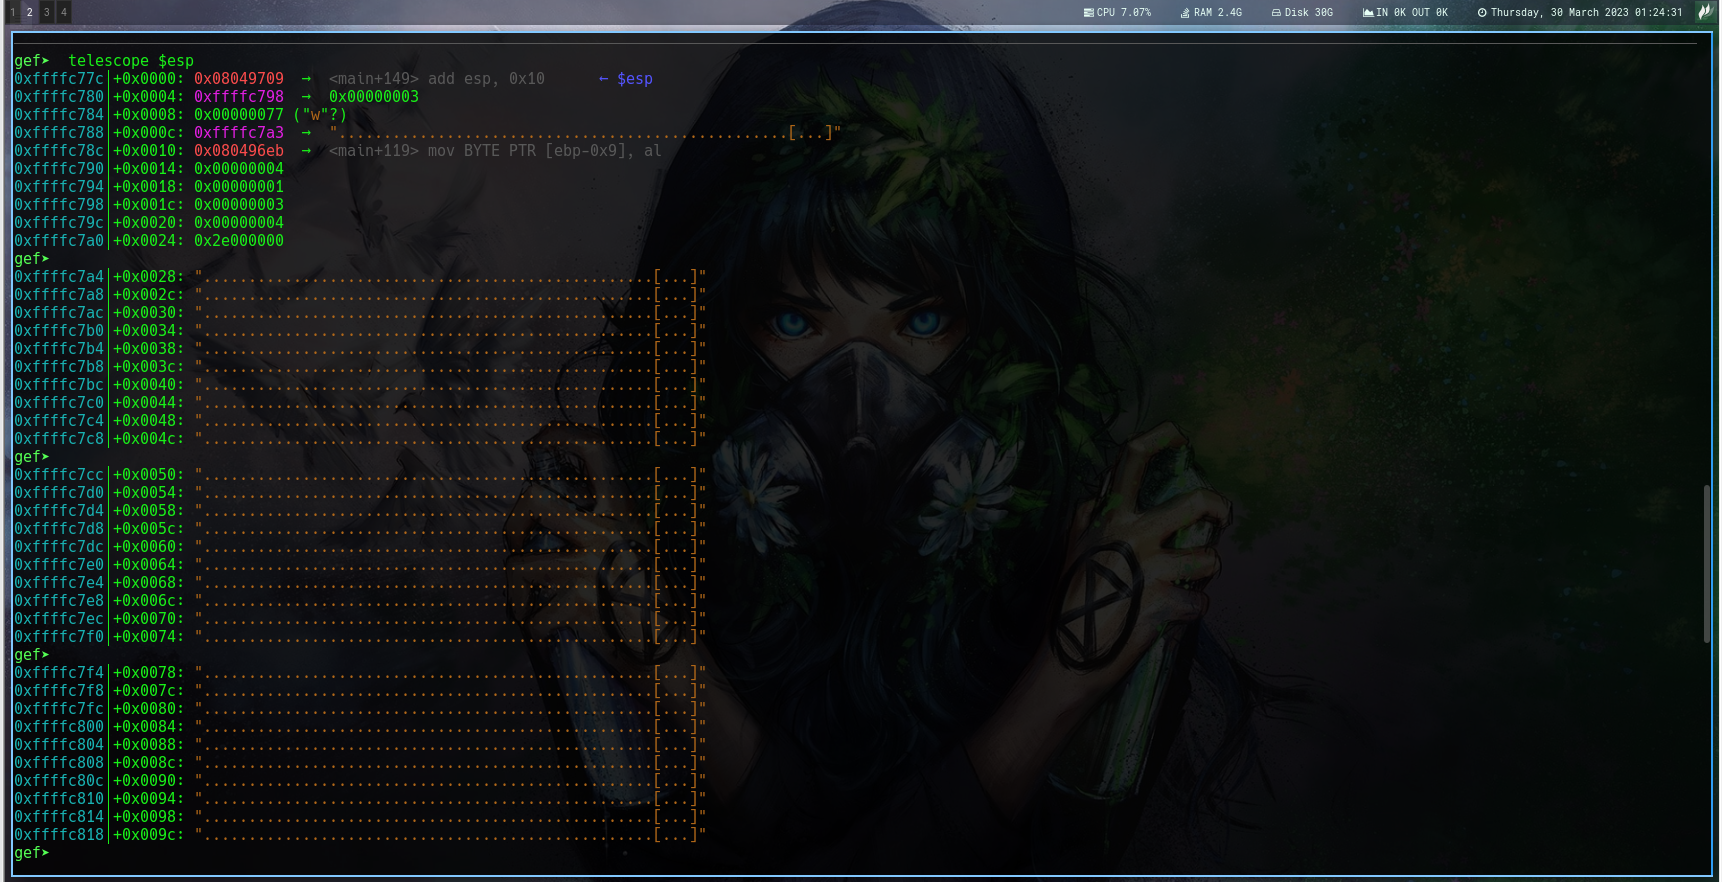Click the Disk icon in status bar

pyautogui.click(x=1276, y=13)
